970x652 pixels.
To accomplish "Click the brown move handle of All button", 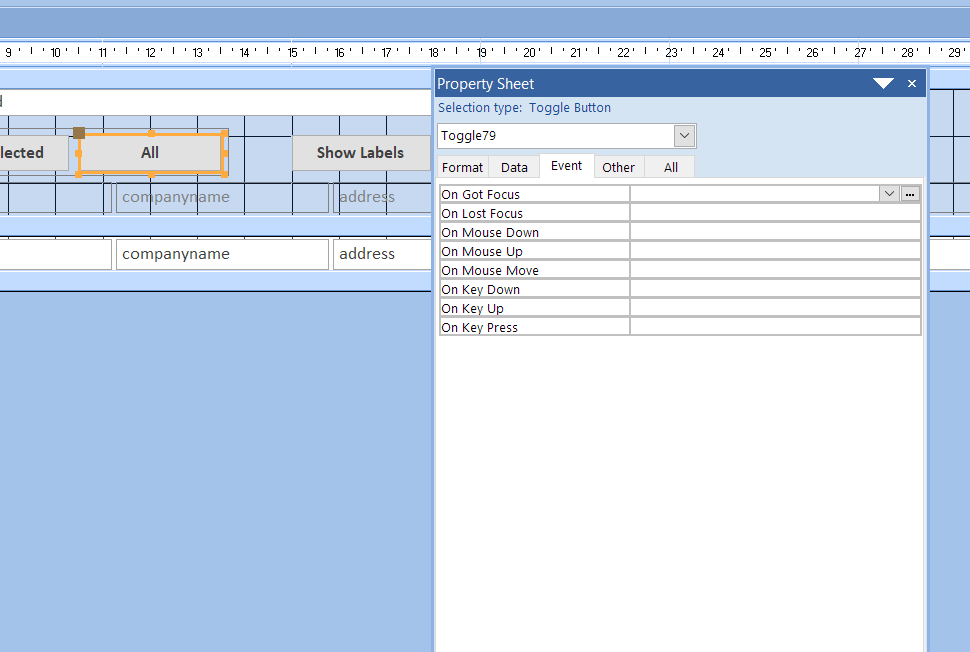I will click(79, 132).
